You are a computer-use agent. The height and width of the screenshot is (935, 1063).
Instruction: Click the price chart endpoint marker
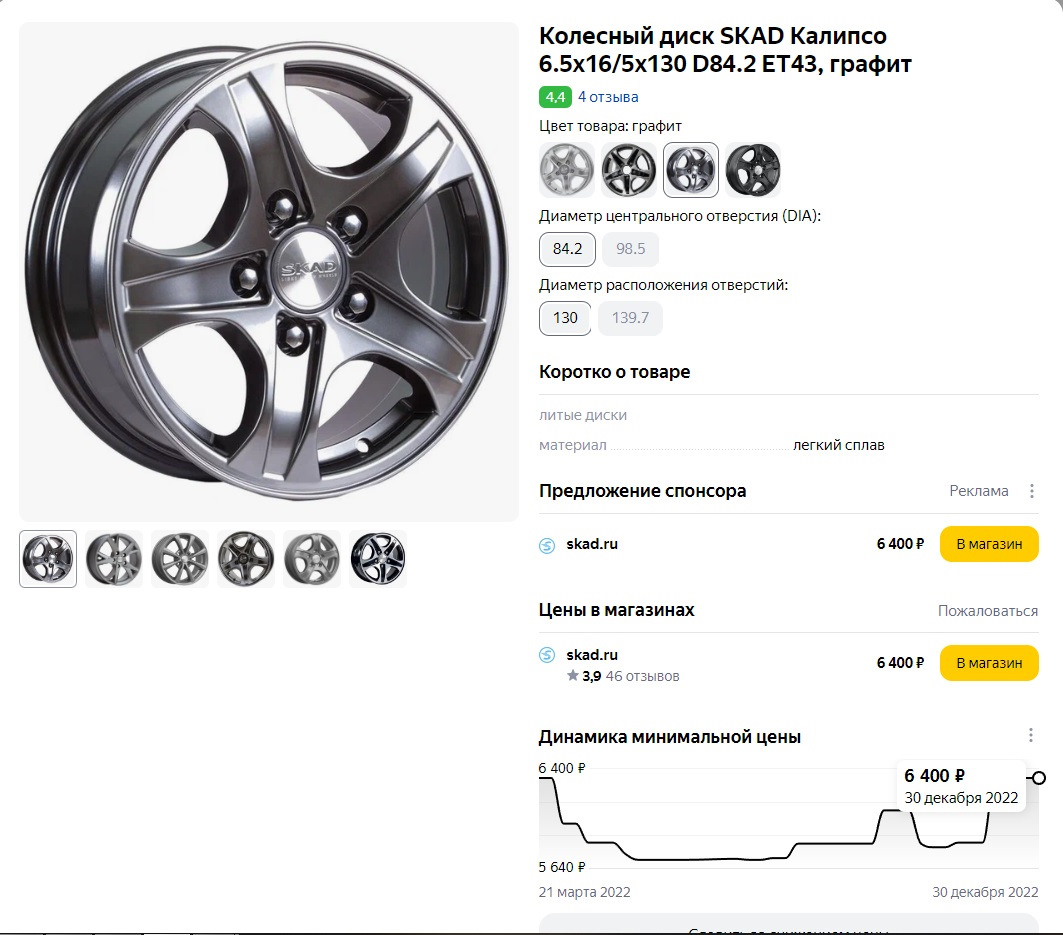pyautogui.click(x=1038, y=778)
